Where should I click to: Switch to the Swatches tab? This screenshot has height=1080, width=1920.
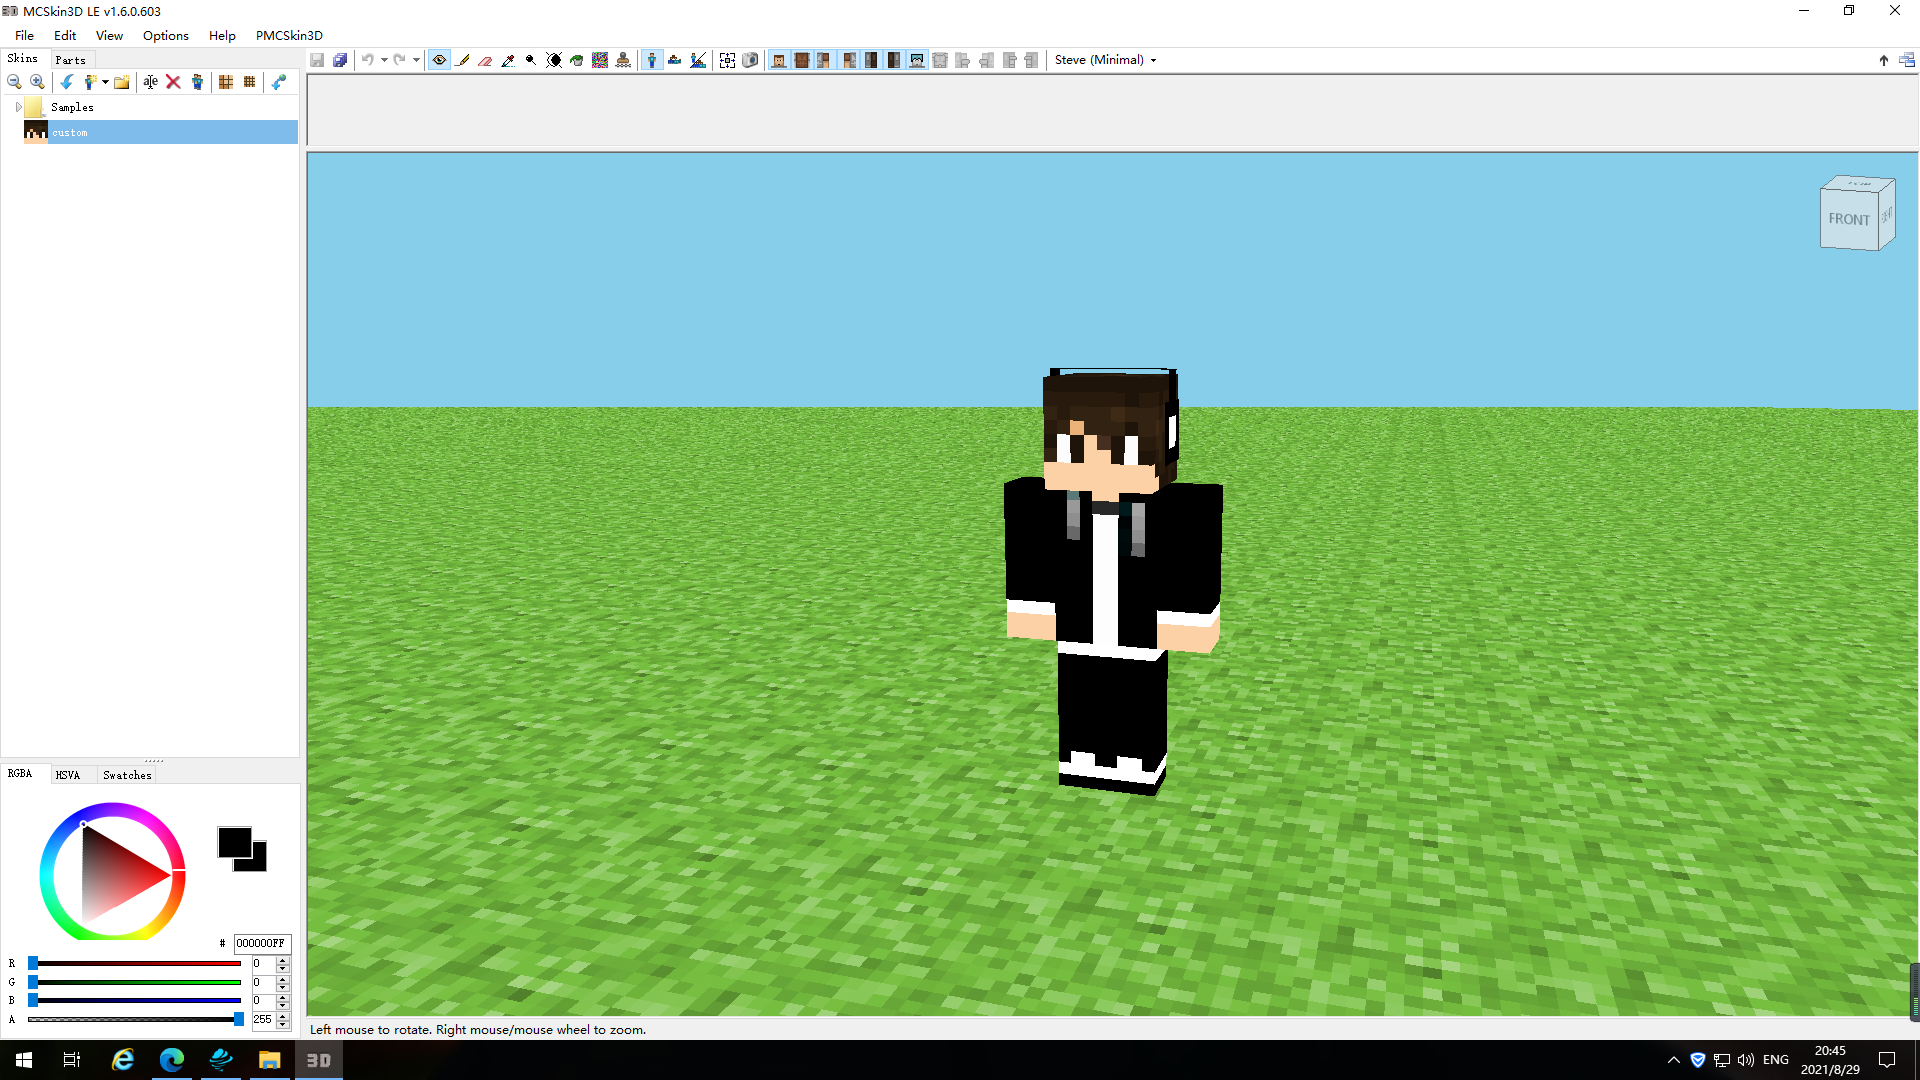127,775
